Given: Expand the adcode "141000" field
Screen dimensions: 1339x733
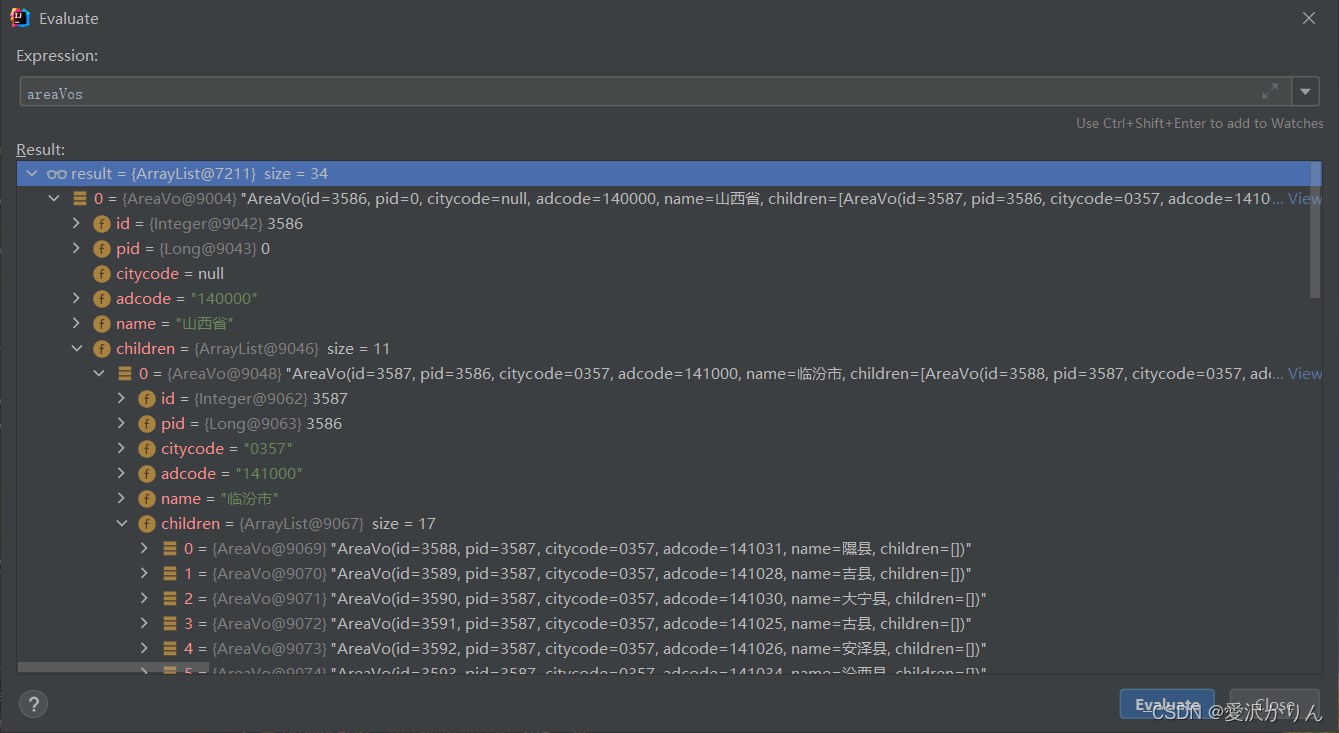Looking at the screenshot, I should tap(122, 474).
